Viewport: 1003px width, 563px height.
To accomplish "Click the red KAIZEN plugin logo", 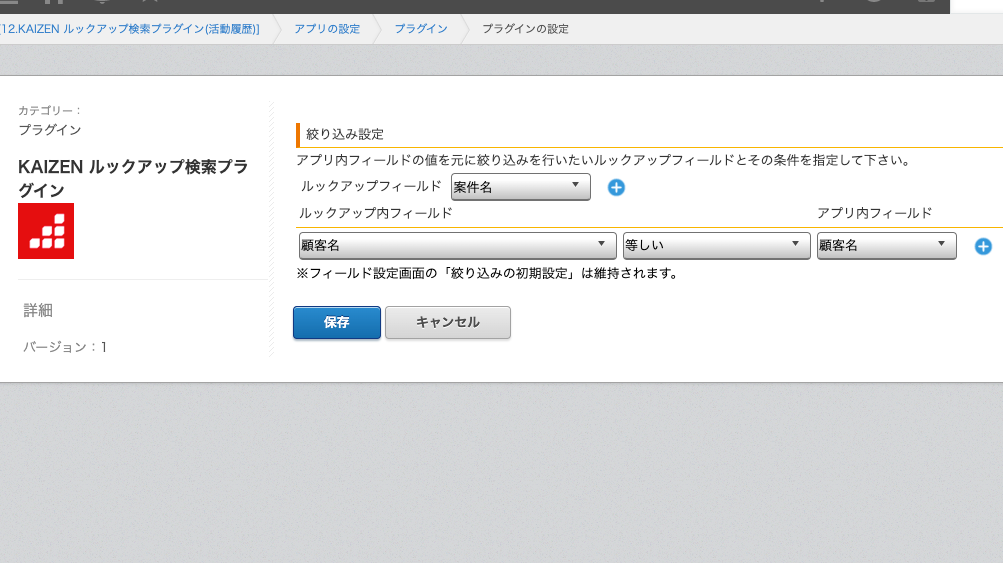I will click(46, 231).
